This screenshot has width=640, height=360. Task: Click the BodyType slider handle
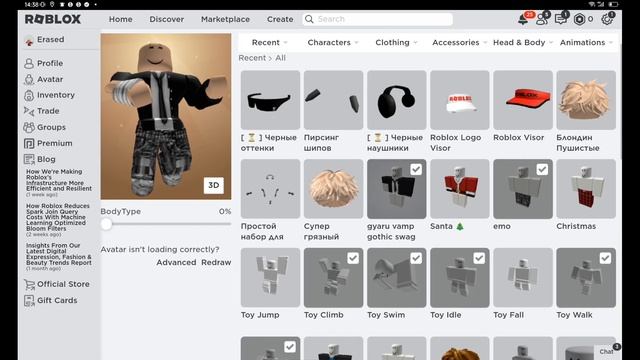106,224
